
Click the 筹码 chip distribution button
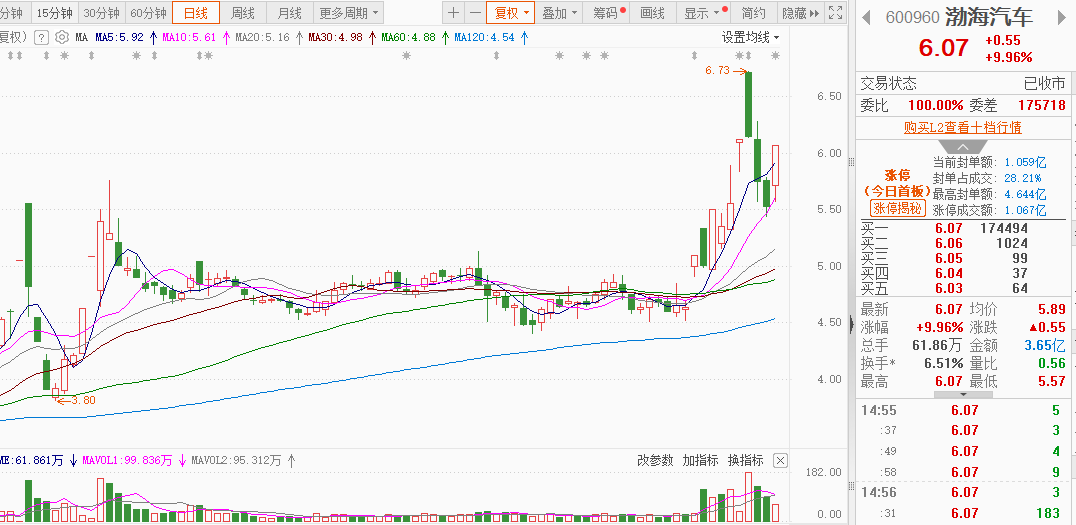(609, 12)
